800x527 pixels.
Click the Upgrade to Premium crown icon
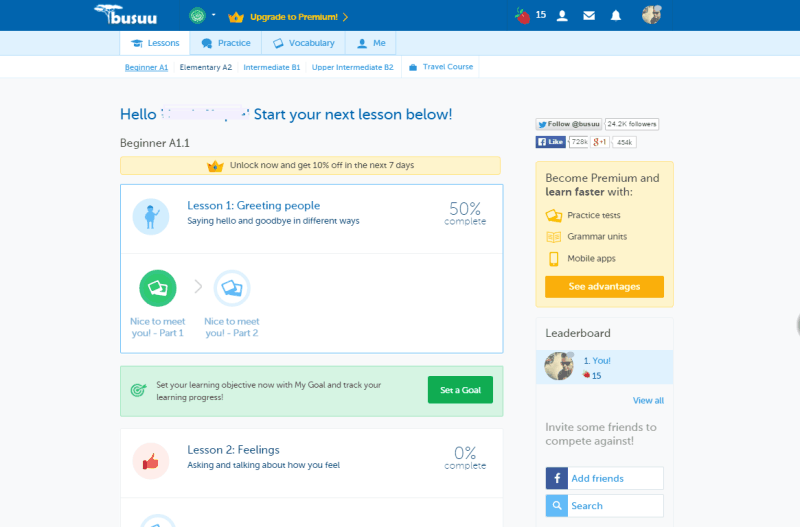click(x=236, y=17)
